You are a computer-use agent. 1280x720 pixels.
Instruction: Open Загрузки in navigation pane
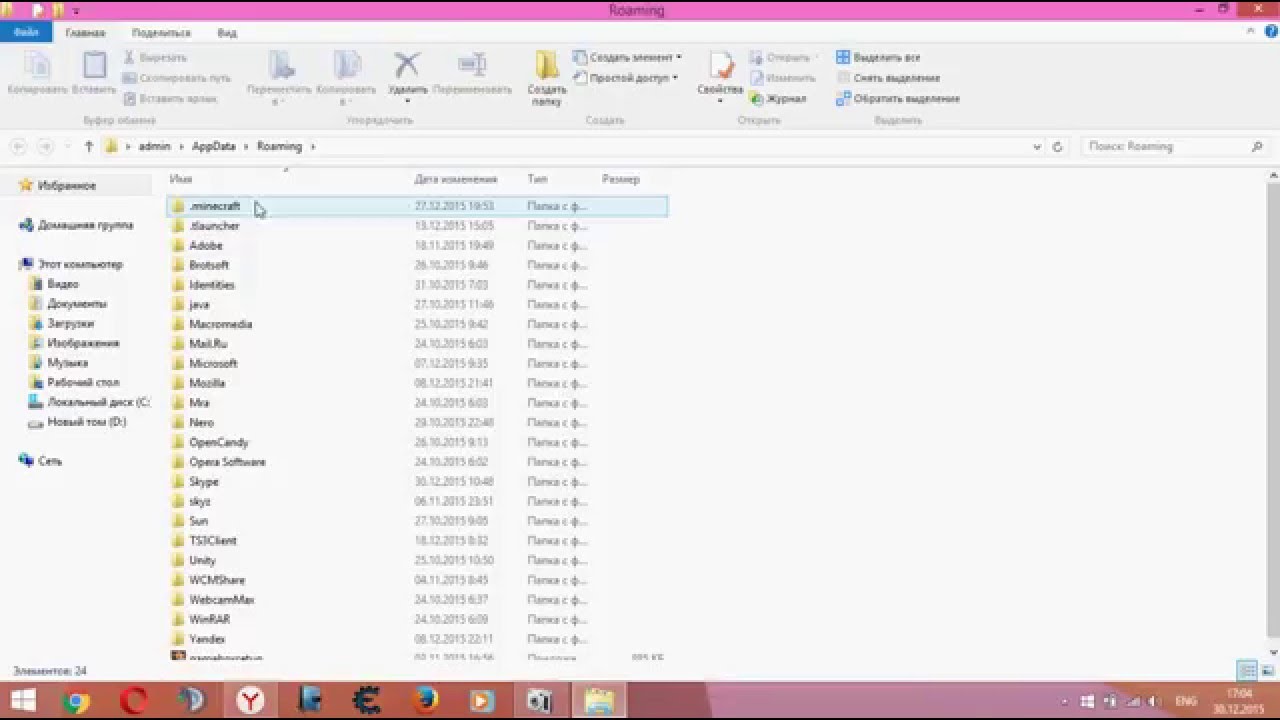click(x=70, y=323)
